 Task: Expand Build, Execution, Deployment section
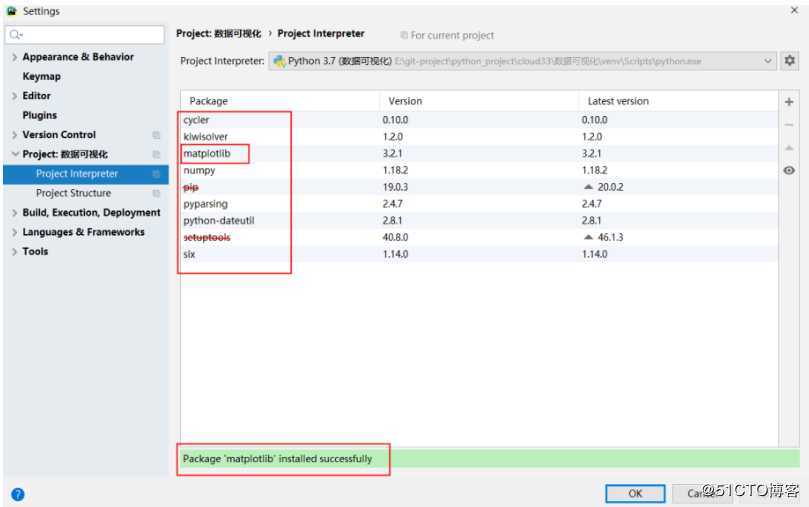point(14,212)
